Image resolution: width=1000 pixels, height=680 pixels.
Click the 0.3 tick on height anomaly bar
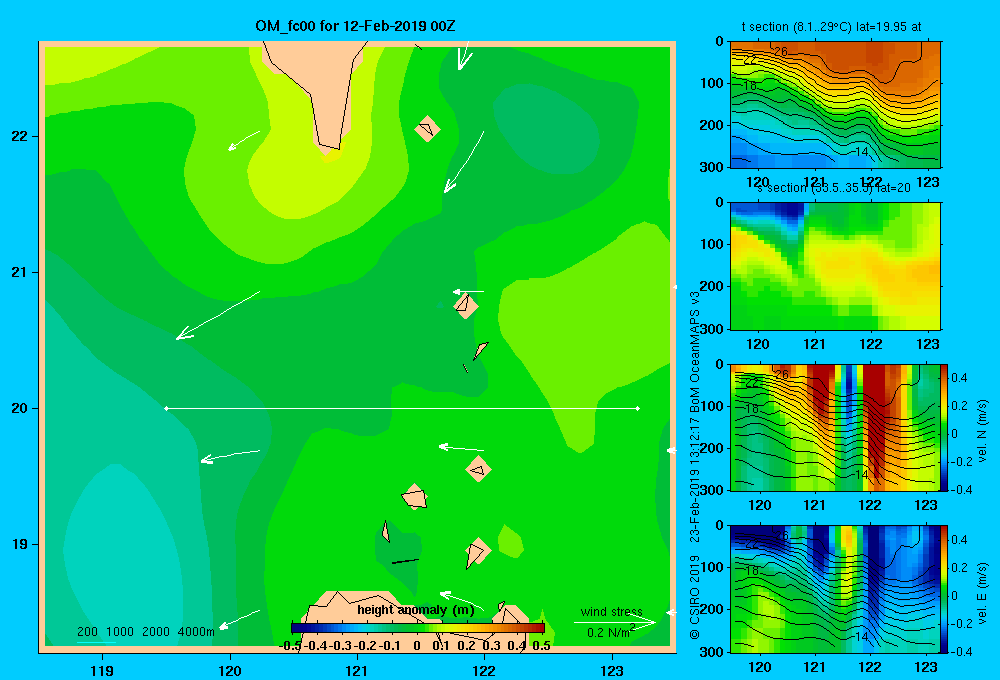click(491, 646)
